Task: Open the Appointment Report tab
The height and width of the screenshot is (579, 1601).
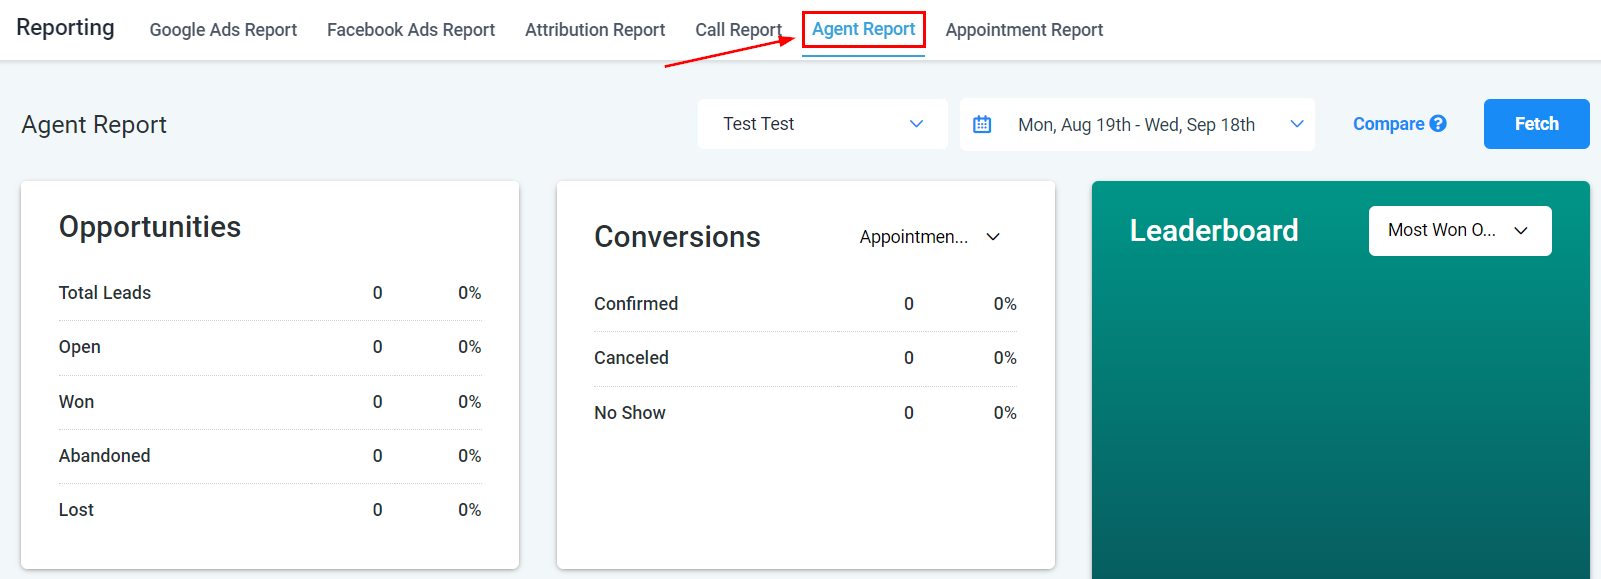Action: click(x=1024, y=30)
